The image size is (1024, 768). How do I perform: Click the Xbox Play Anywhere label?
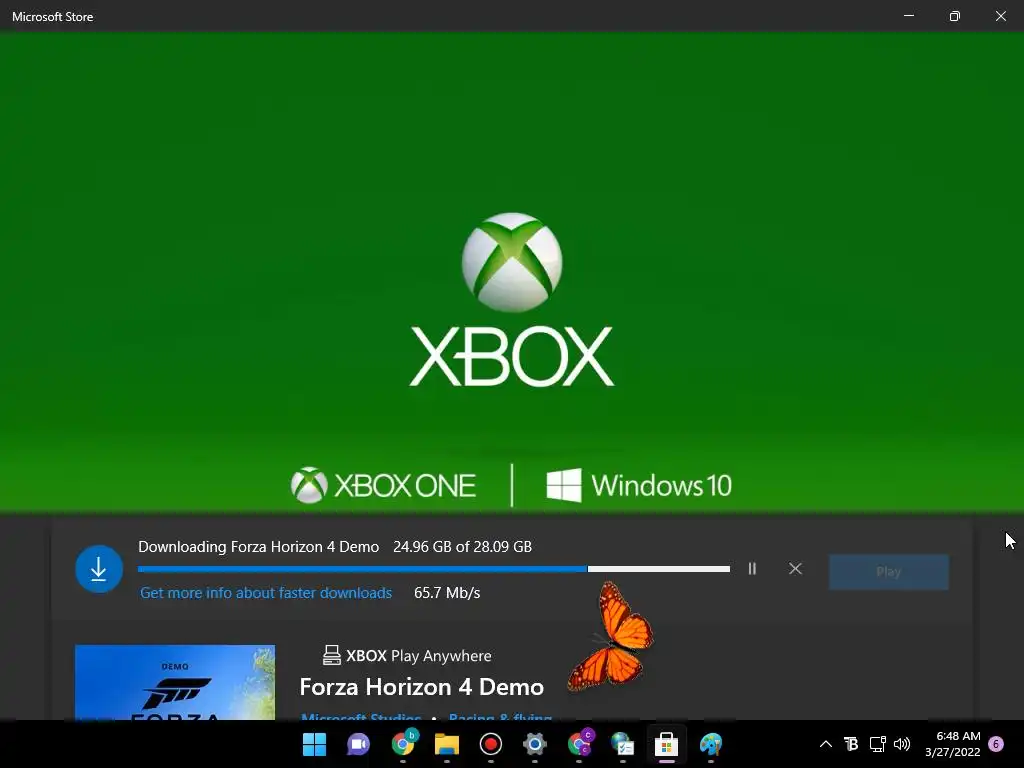(x=407, y=656)
